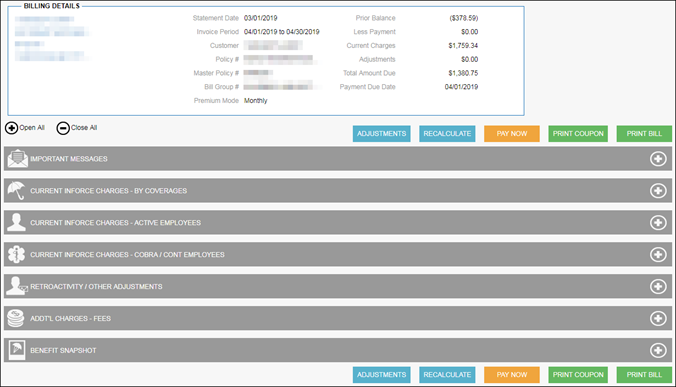The width and height of the screenshot is (676, 387).
Task: Click the top Pay Now button
Action: (x=512, y=134)
